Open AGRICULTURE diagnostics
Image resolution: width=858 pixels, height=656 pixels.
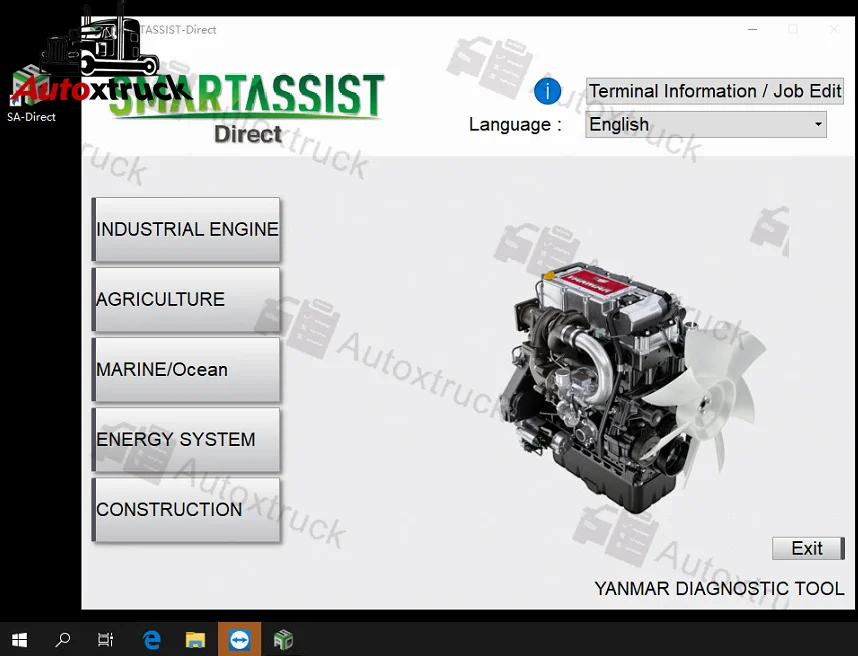[186, 299]
